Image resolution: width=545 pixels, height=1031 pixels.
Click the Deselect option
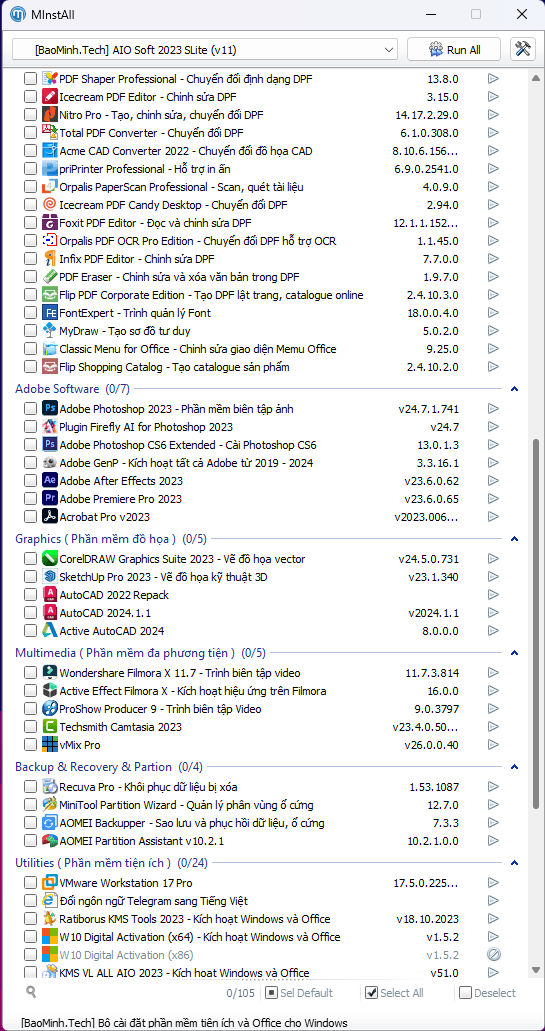[488, 993]
